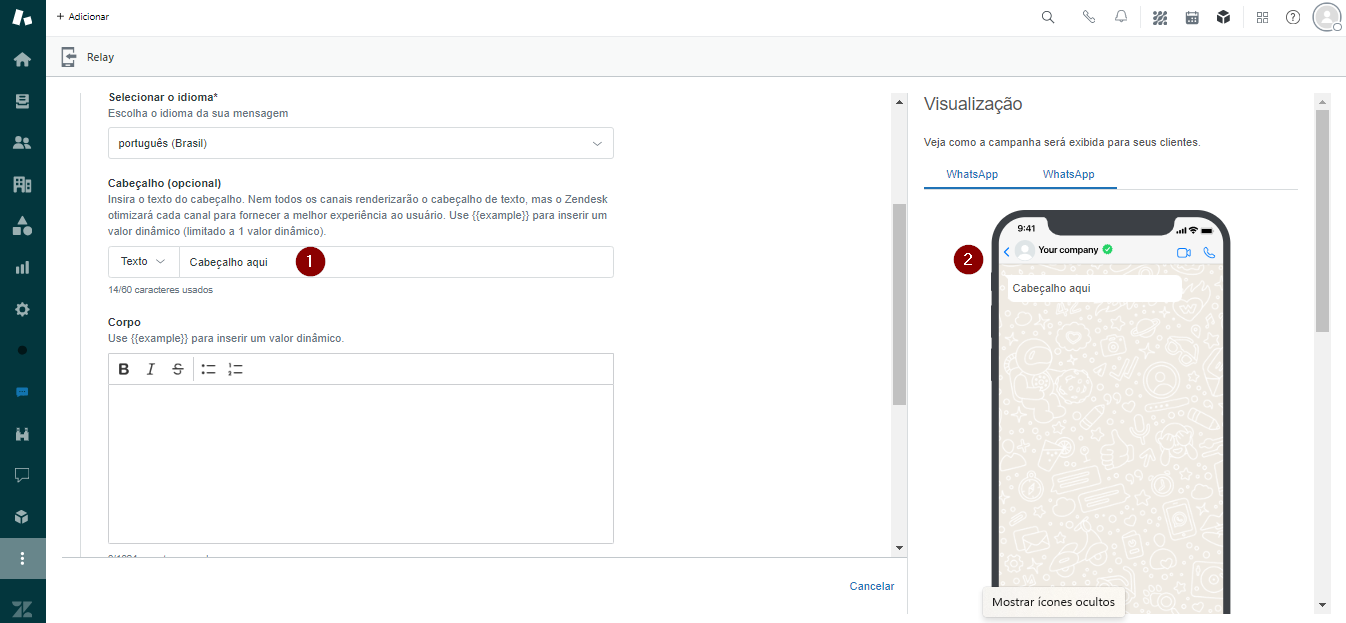The height and width of the screenshot is (623, 1346).
Task: Open the português (Brasil) language dropdown
Action: (x=360, y=143)
